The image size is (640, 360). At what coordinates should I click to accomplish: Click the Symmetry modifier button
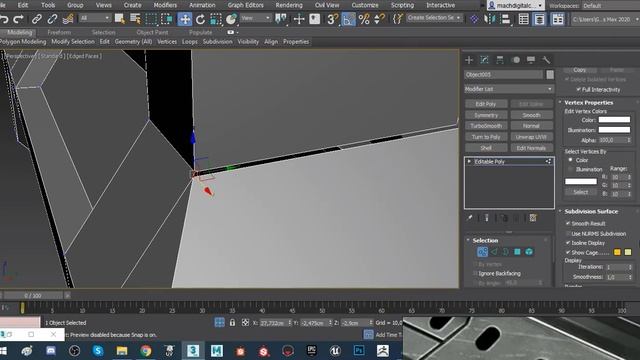(x=486, y=115)
